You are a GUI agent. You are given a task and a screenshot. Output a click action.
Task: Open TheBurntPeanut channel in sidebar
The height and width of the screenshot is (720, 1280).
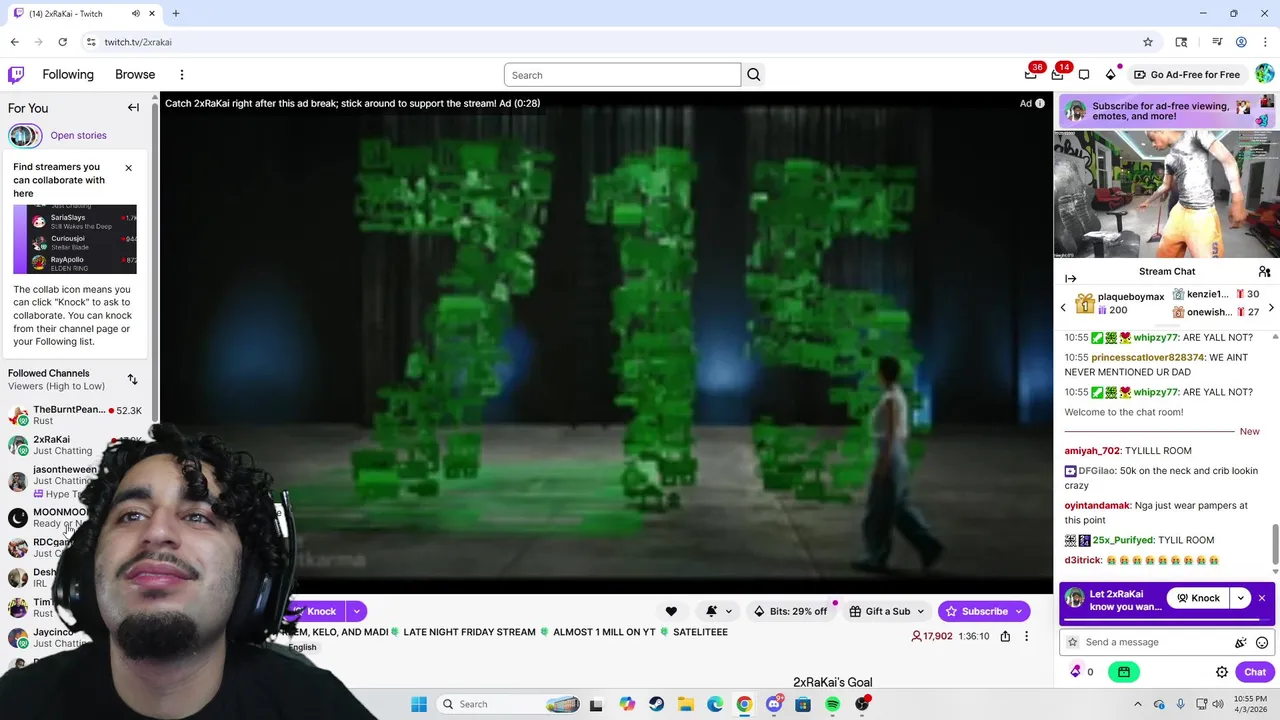click(x=75, y=415)
